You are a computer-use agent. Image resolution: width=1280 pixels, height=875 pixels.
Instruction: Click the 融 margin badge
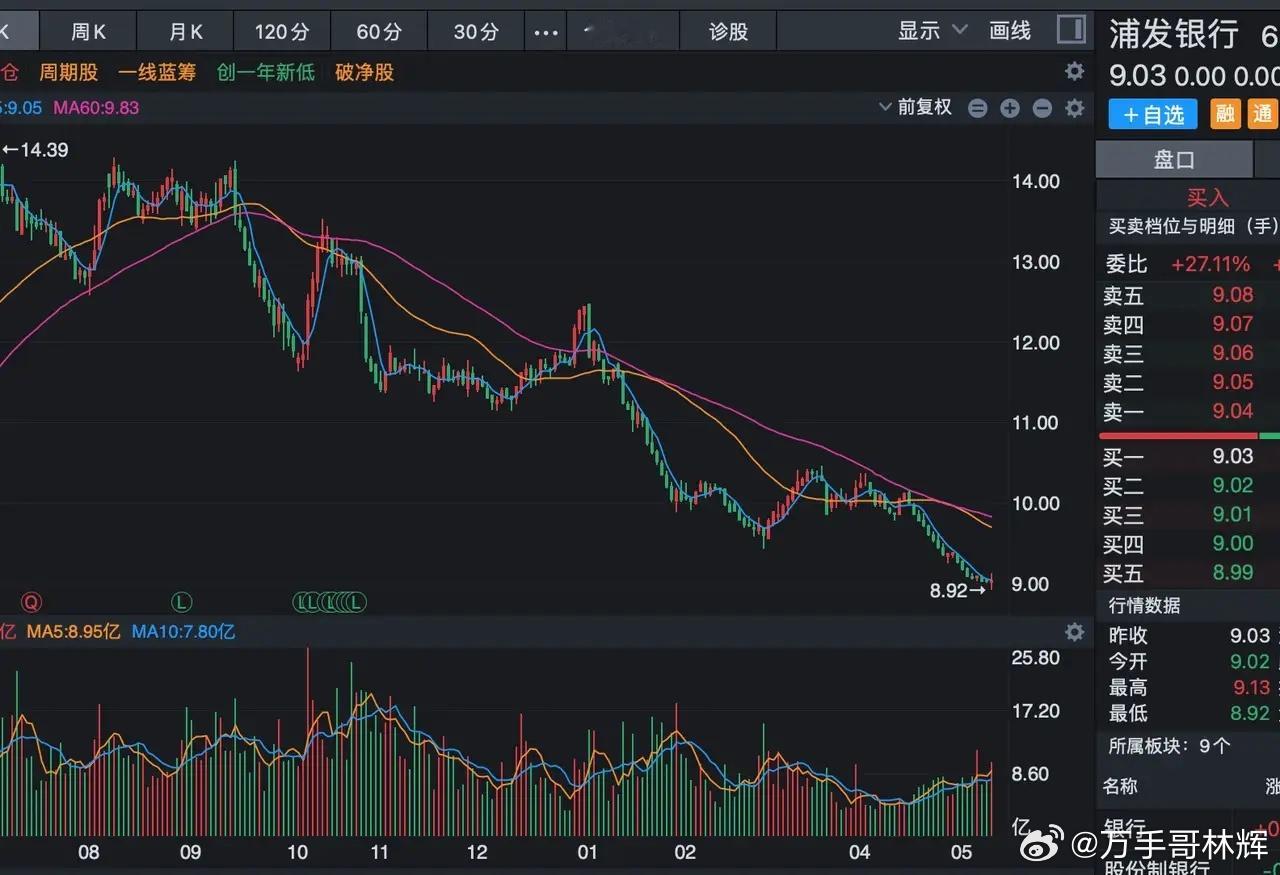click(x=1225, y=115)
